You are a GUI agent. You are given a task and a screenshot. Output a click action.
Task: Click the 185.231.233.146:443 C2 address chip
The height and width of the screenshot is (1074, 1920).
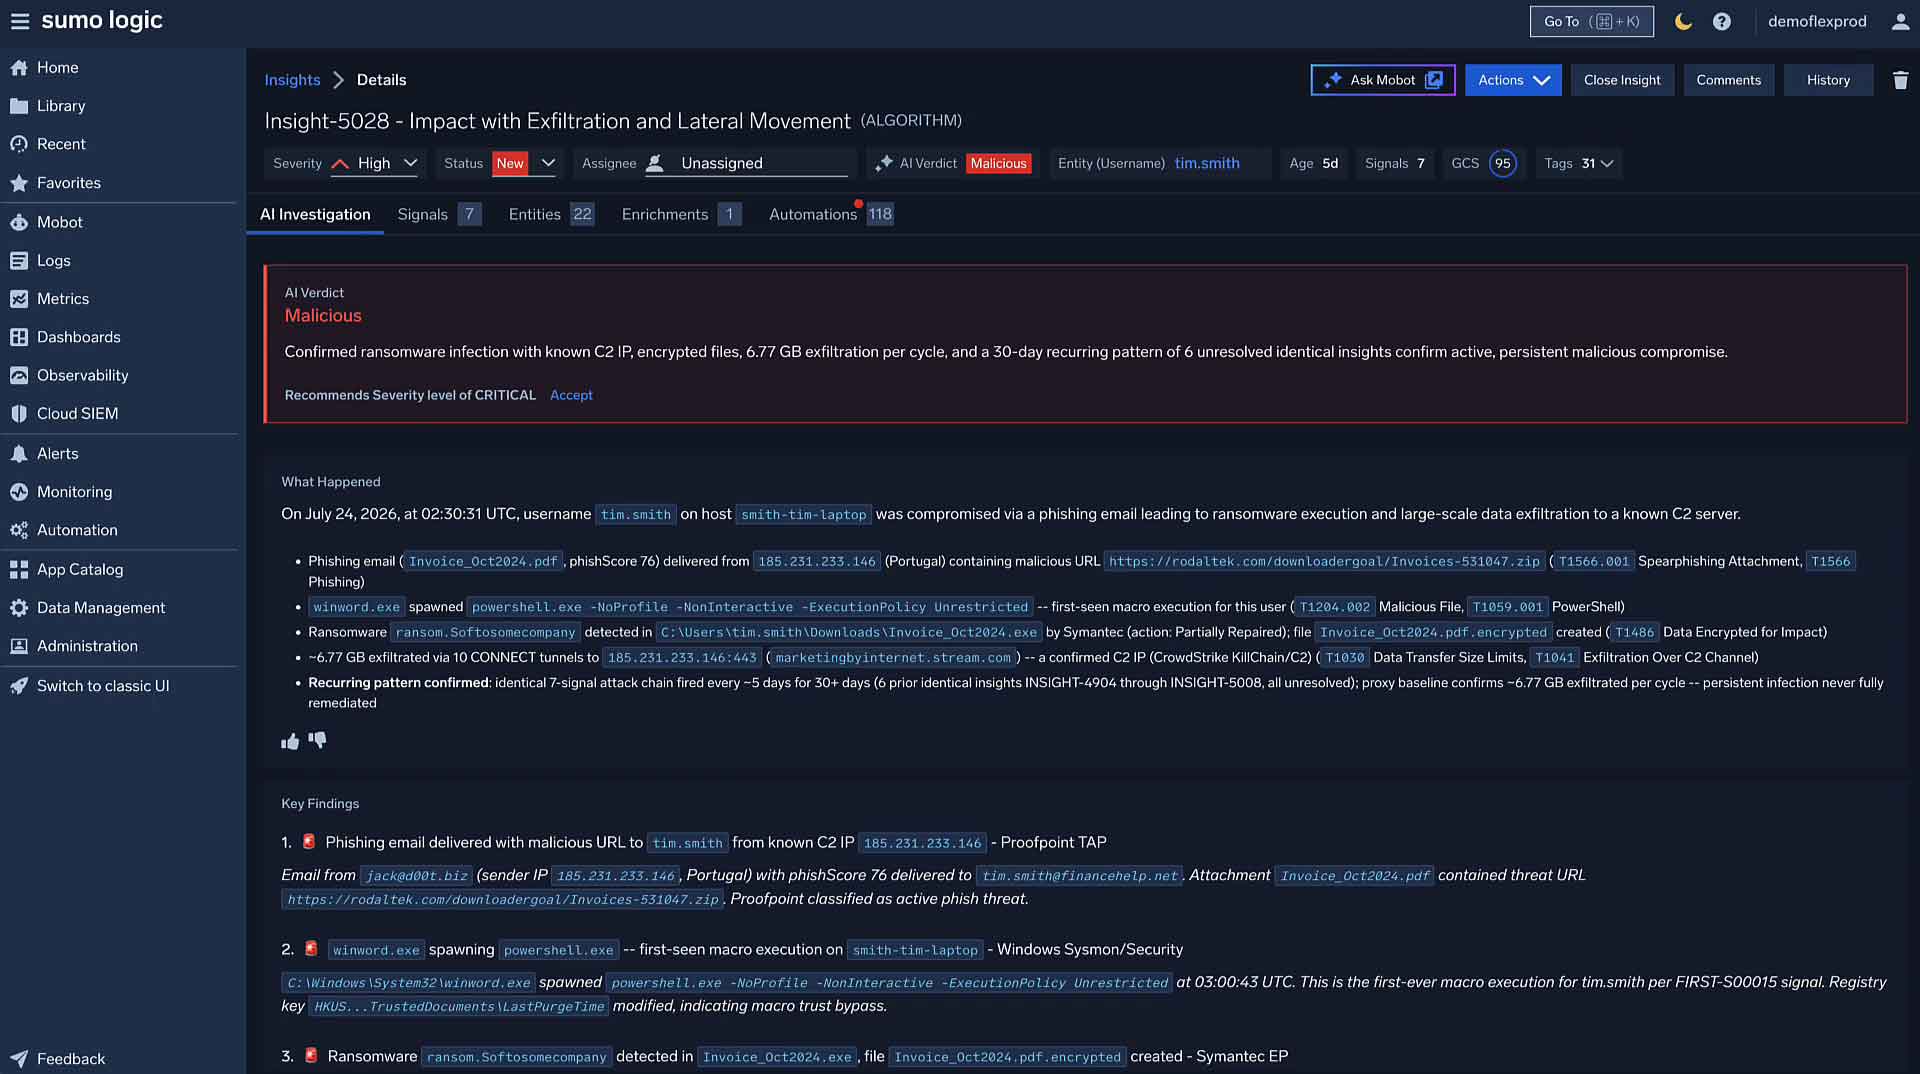click(682, 658)
